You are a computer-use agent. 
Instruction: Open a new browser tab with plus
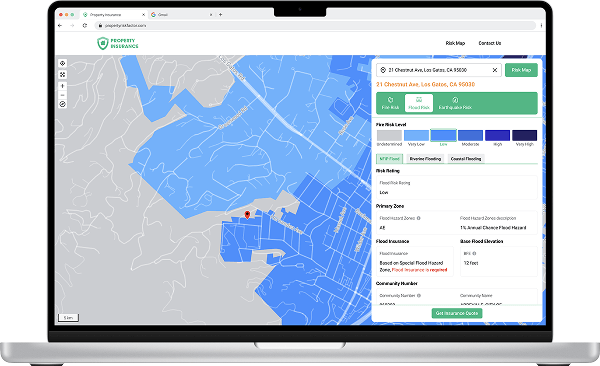220,15
